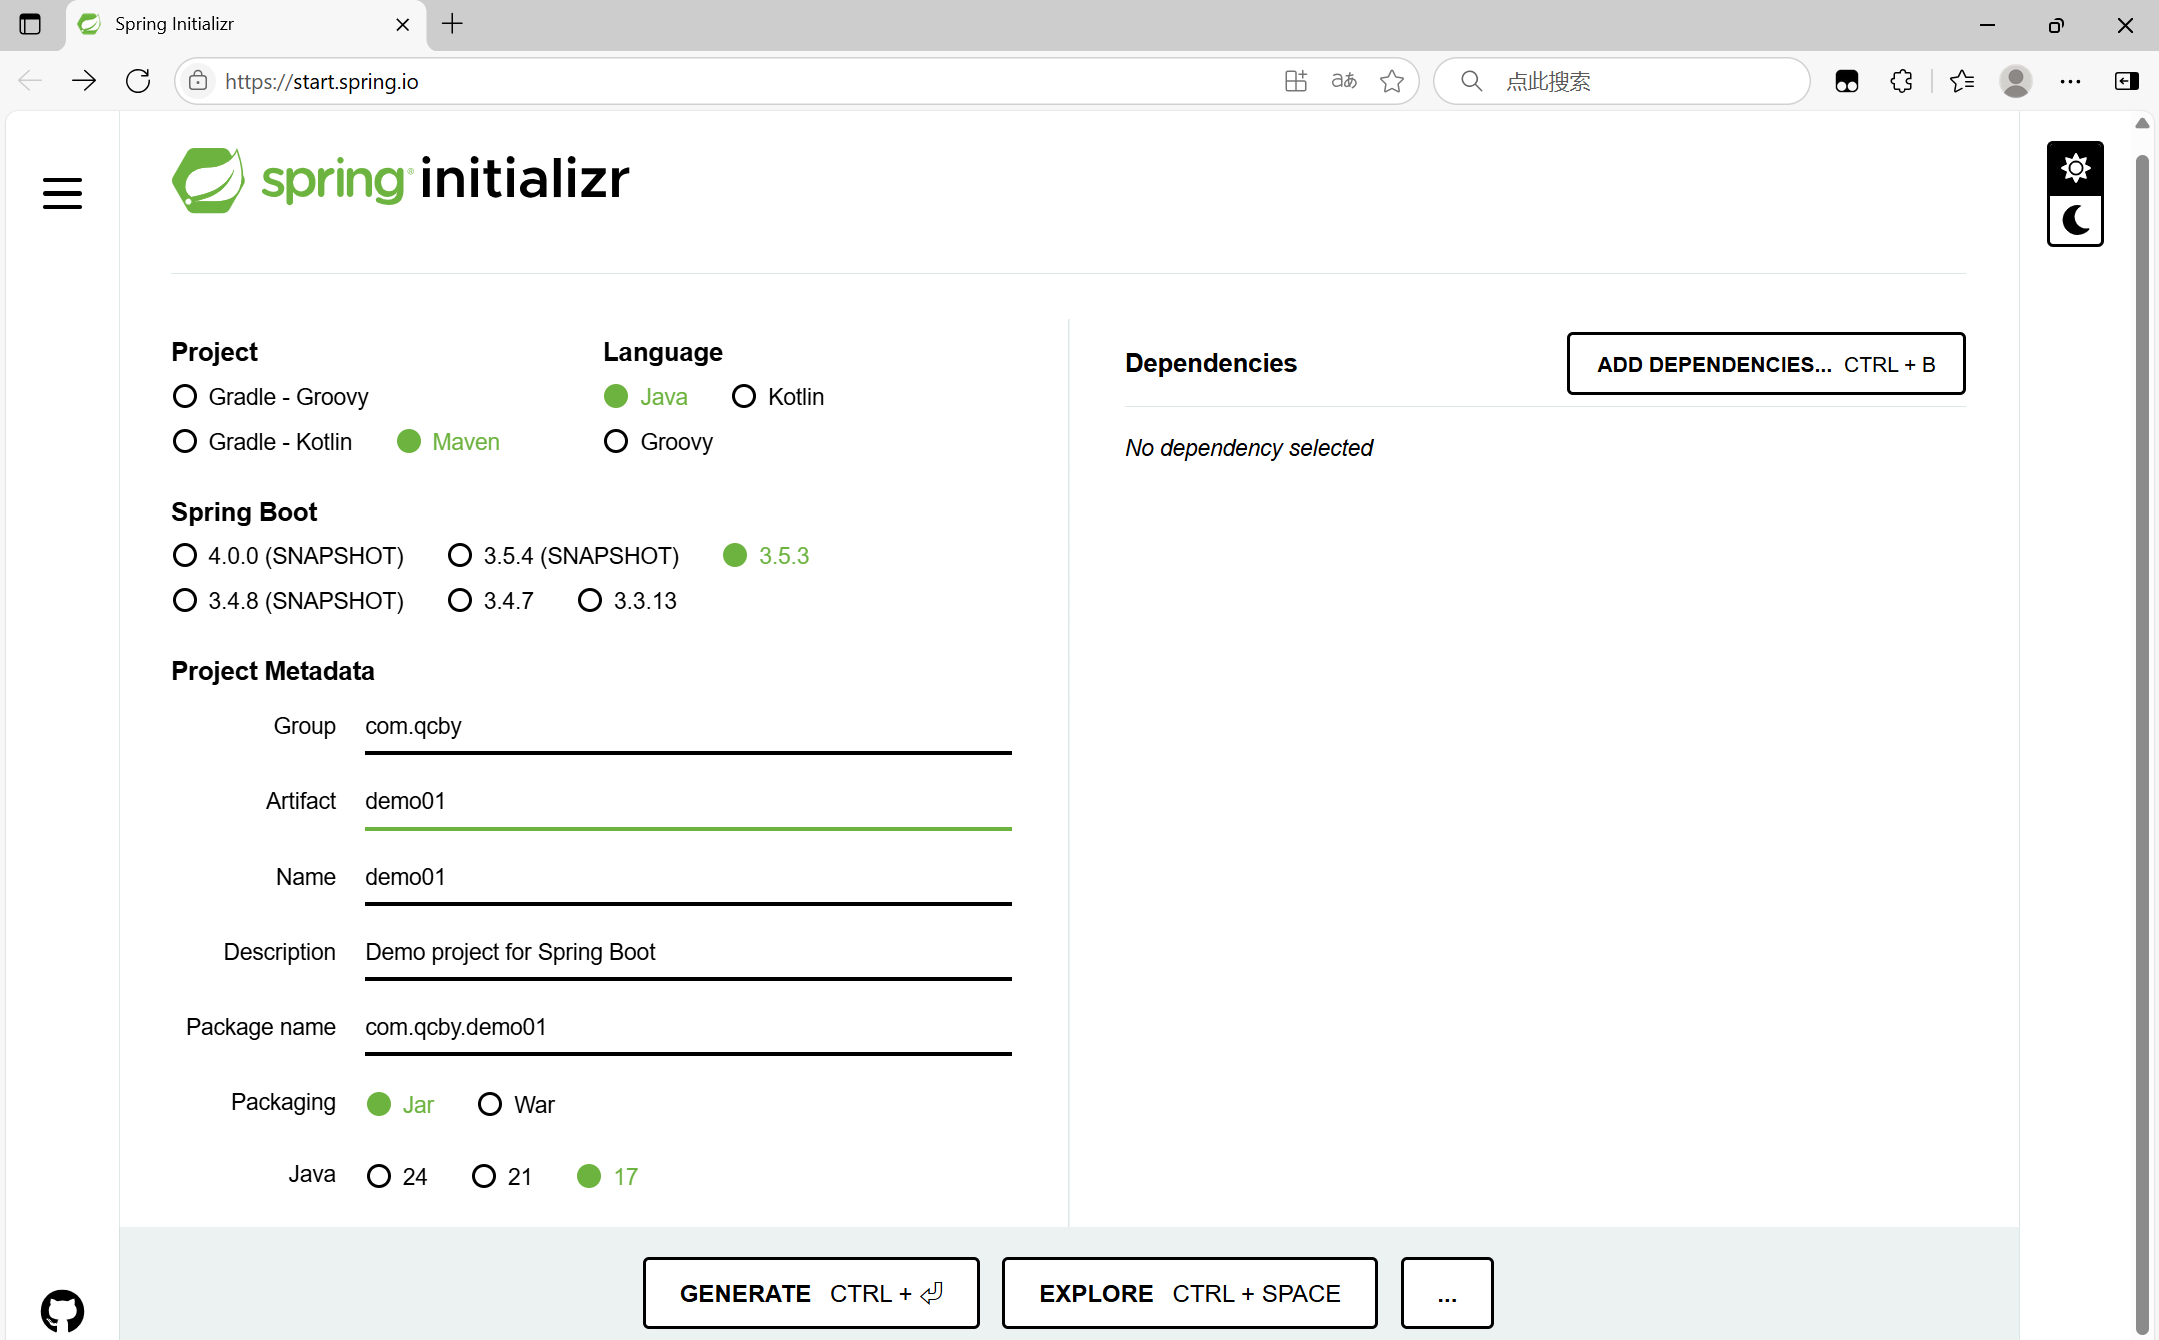Click the Spring Initializr logo
This screenshot has width=2159, height=1340.
[x=400, y=180]
